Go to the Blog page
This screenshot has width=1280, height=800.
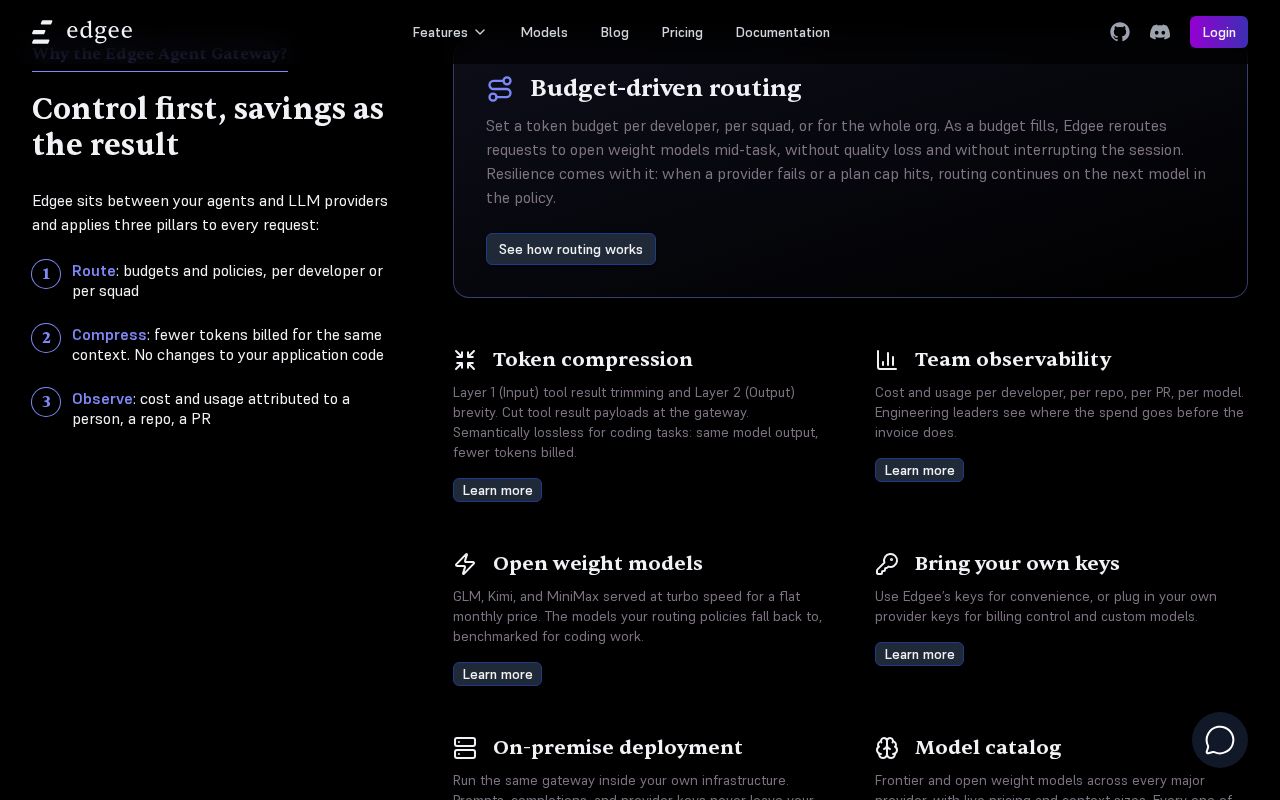614,32
